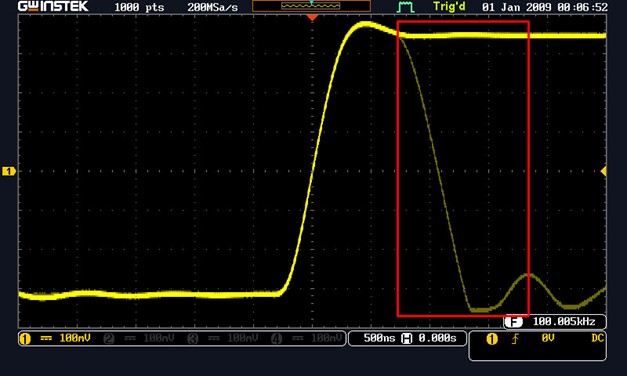Select the 0.000s horizontal delay value
627x376 pixels.
point(437,338)
